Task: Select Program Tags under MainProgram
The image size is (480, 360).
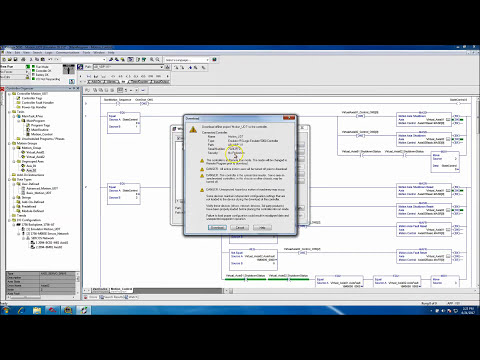Action: point(40,125)
